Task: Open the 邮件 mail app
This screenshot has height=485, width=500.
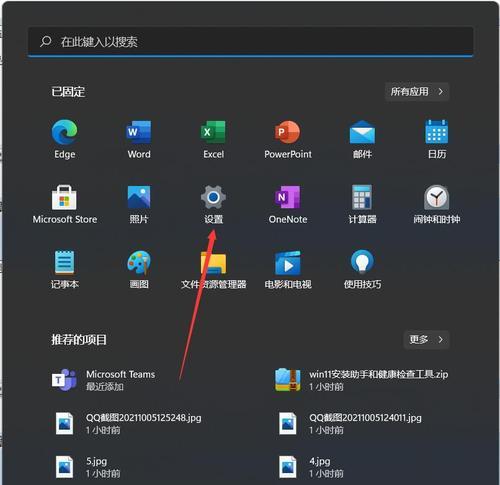Action: point(362,132)
